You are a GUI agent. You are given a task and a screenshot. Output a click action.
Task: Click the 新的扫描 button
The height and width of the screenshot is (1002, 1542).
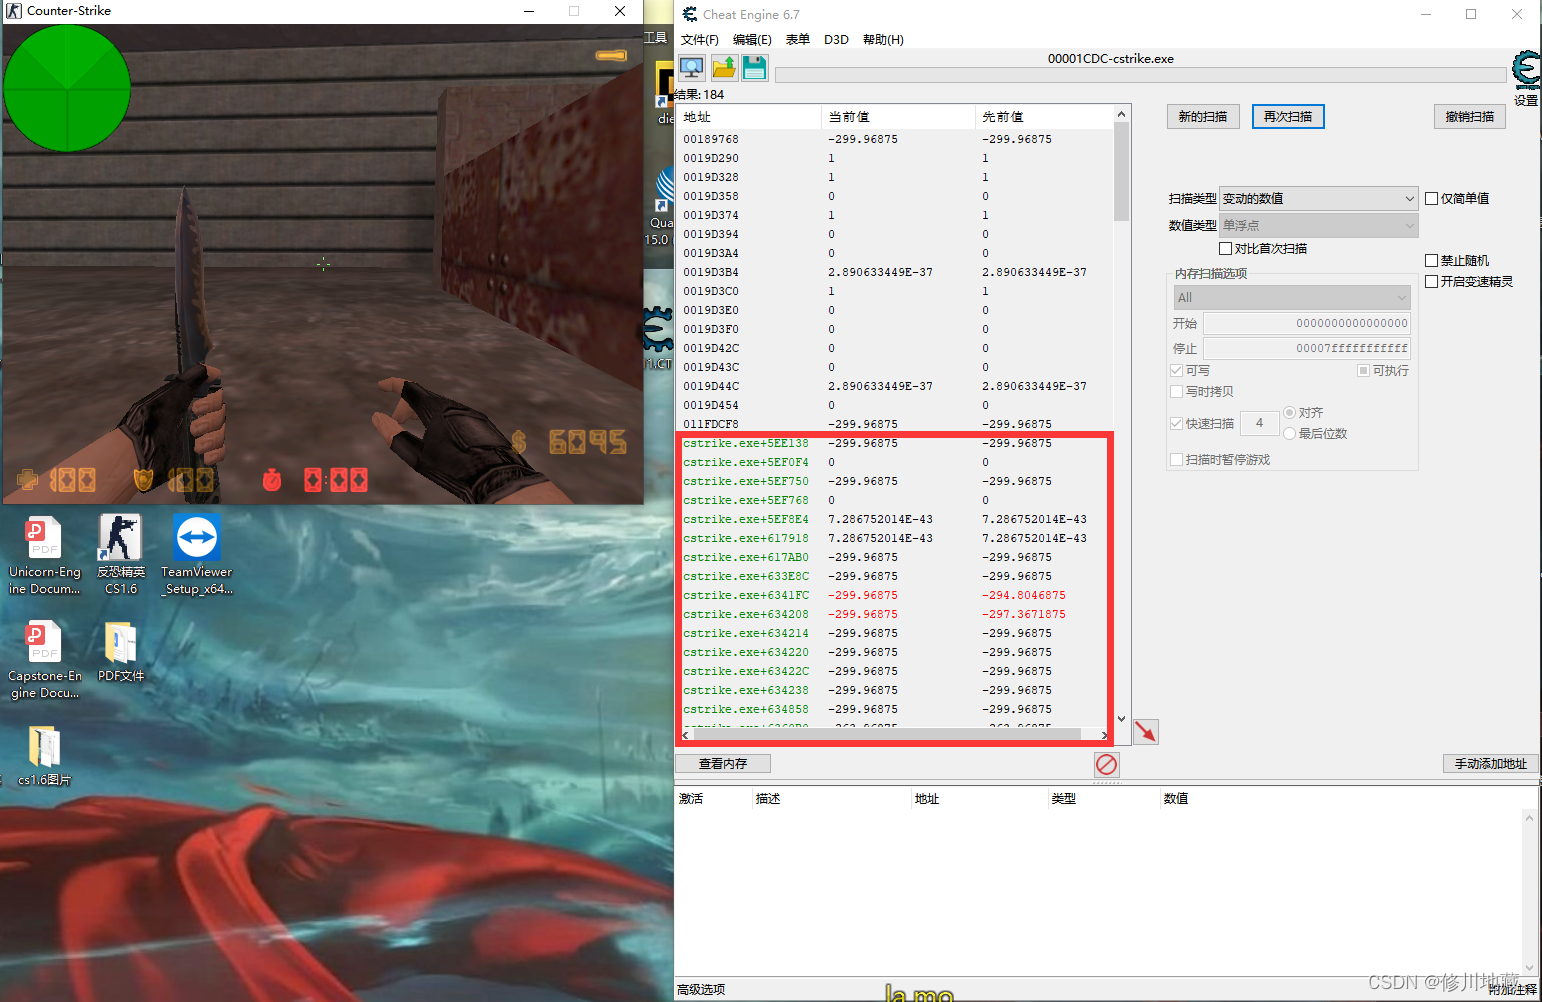pos(1203,117)
